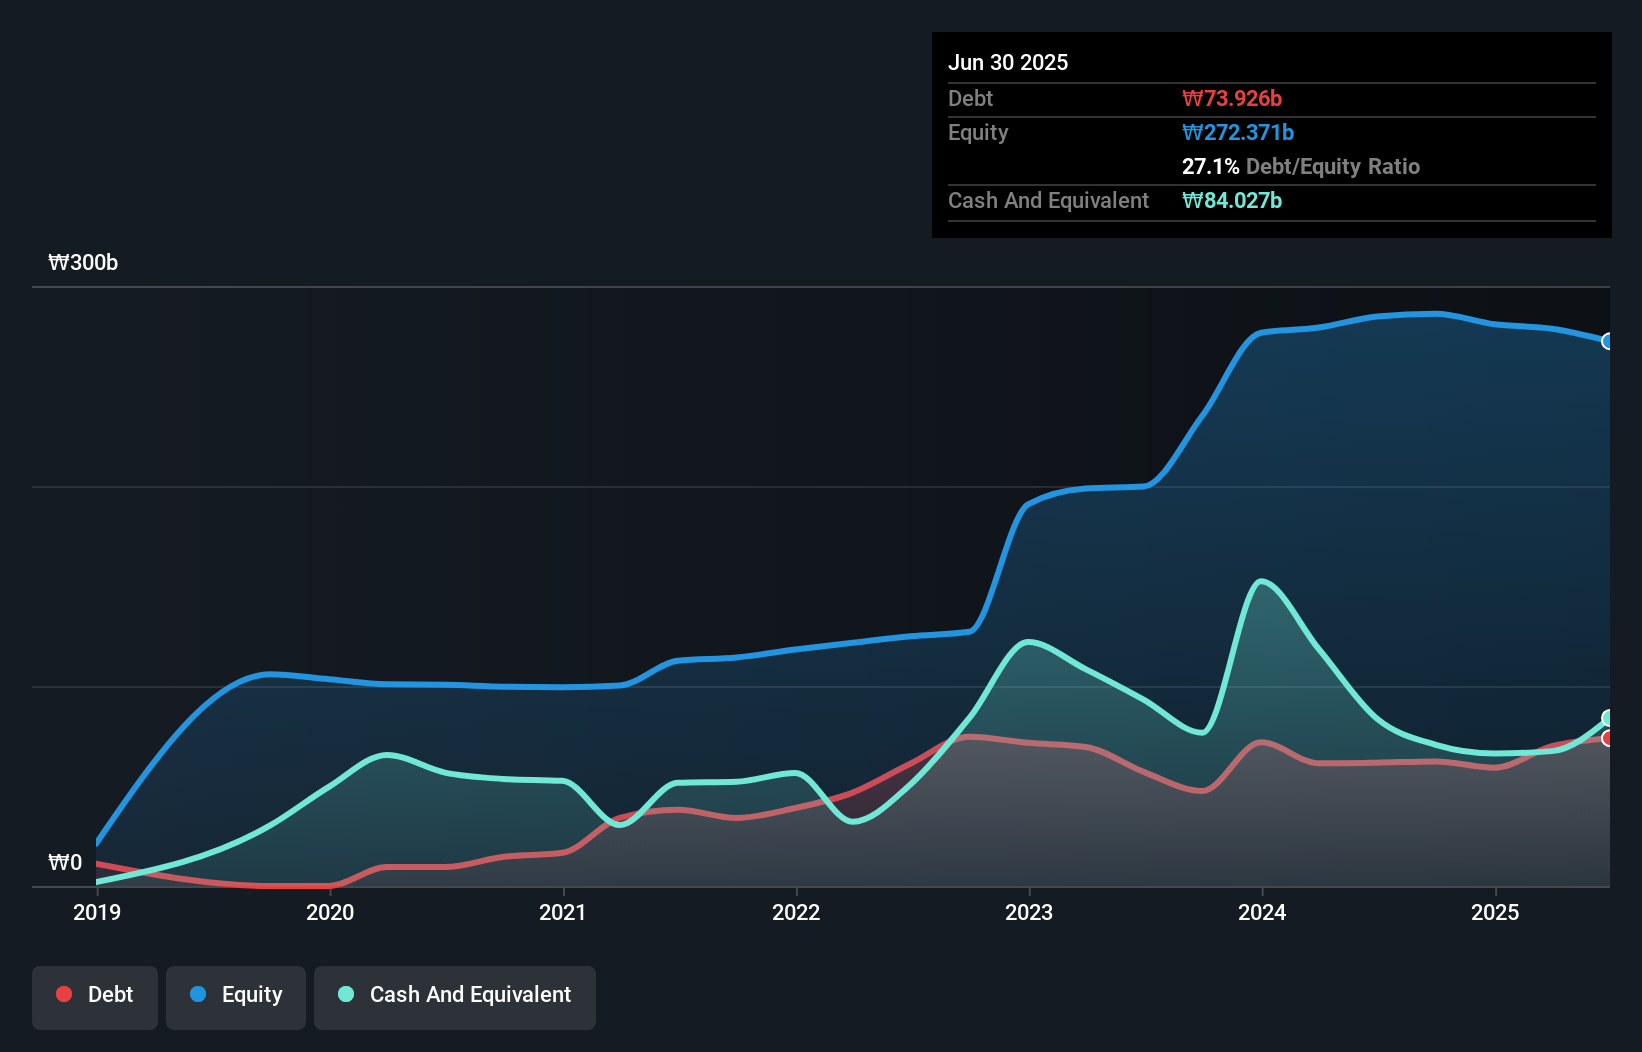This screenshot has width=1642, height=1052.
Task: Select the red Debt endpoint marker
Action: [x=1608, y=738]
